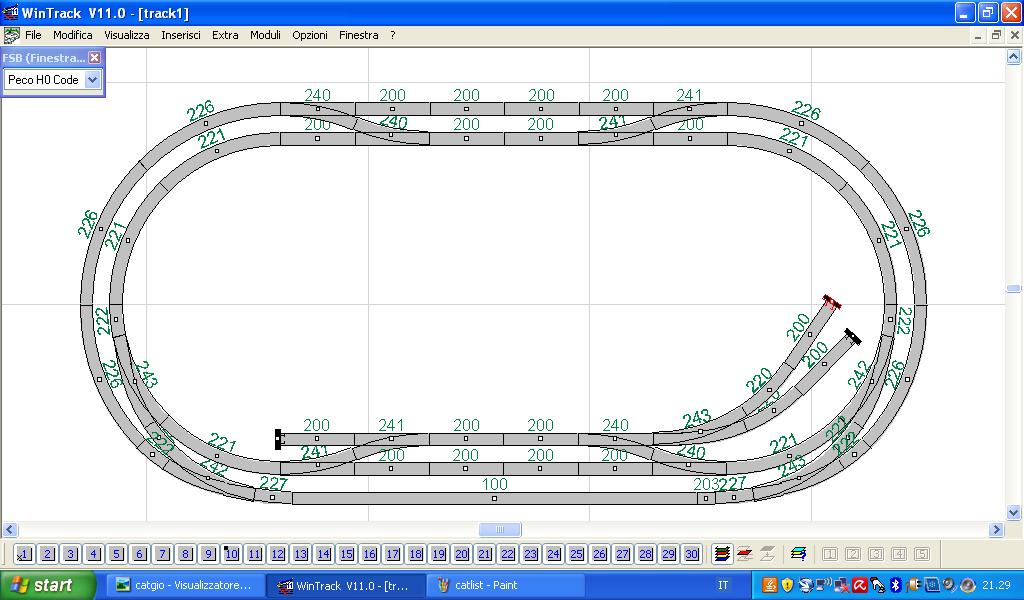Click the vertical scrollbar down arrow
This screenshot has height=600, width=1024.
tap(1014, 513)
